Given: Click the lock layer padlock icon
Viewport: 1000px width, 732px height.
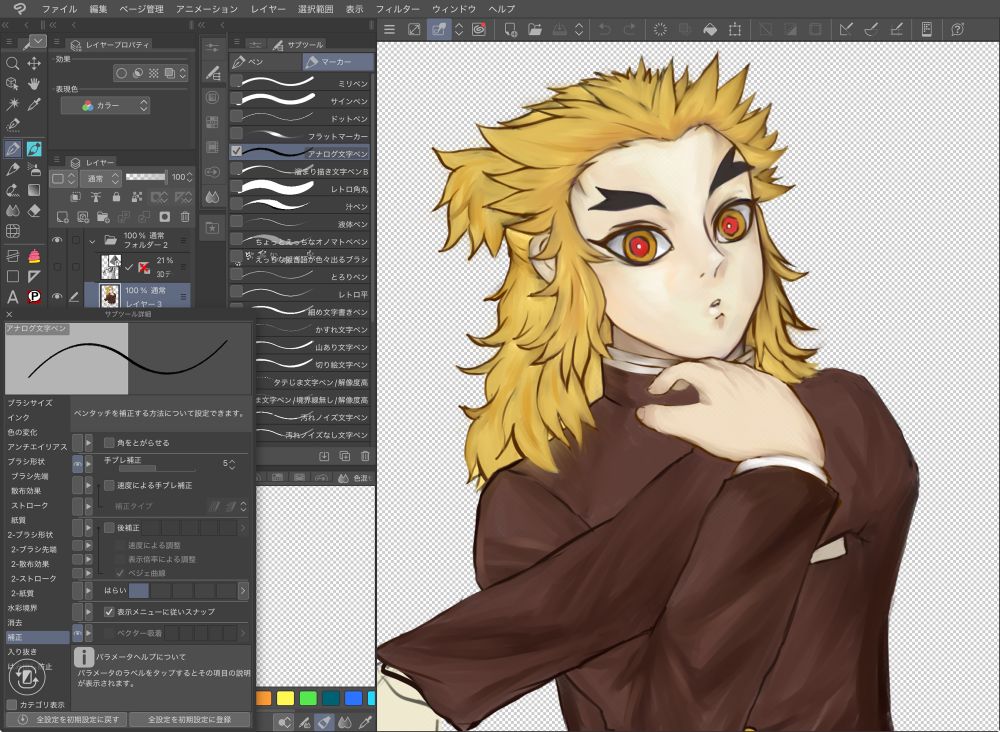Looking at the screenshot, I should (115, 197).
